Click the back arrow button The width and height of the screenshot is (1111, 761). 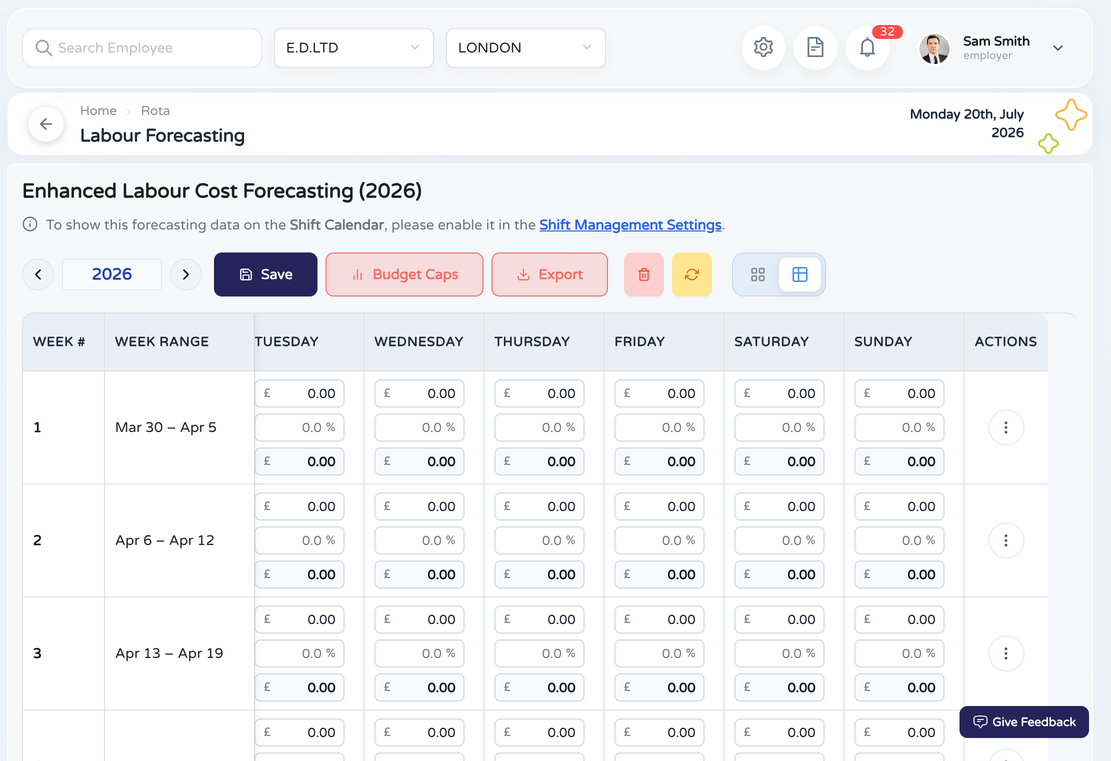pyautogui.click(x=46, y=124)
